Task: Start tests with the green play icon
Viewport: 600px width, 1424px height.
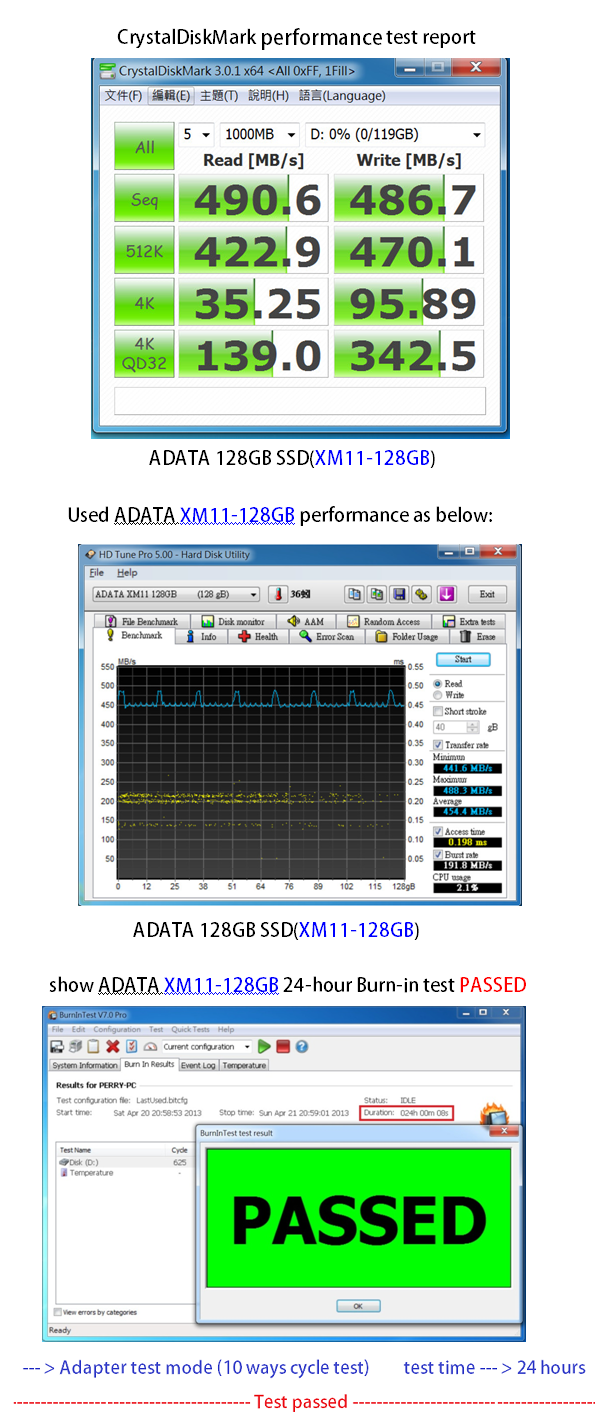Action: (x=264, y=1047)
